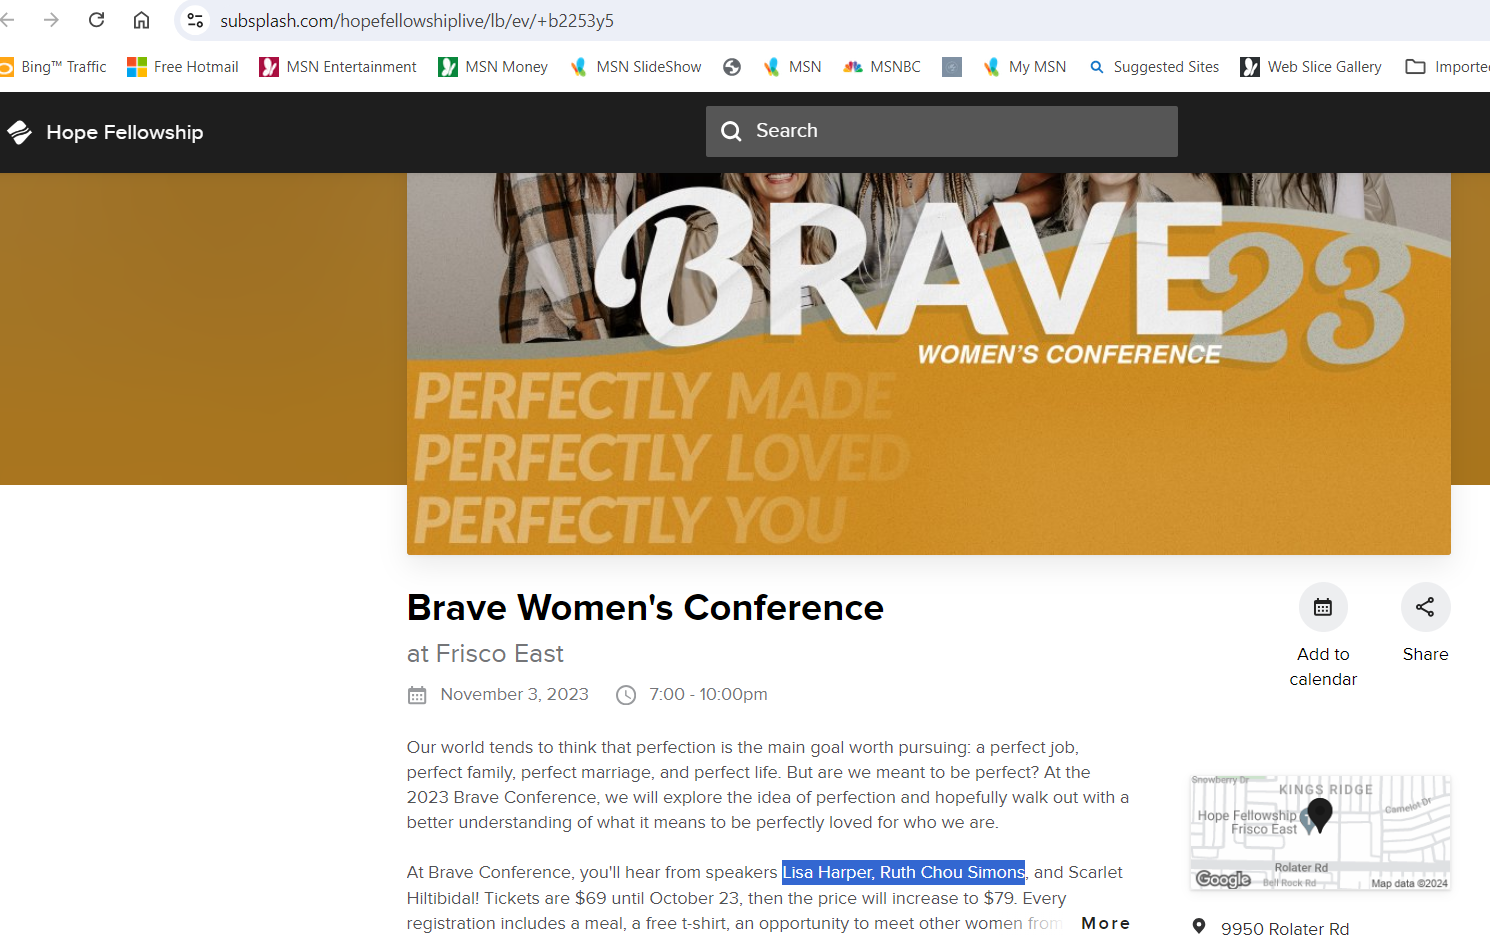
Task: Click the Share icon
Action: tap(1425, 607)
